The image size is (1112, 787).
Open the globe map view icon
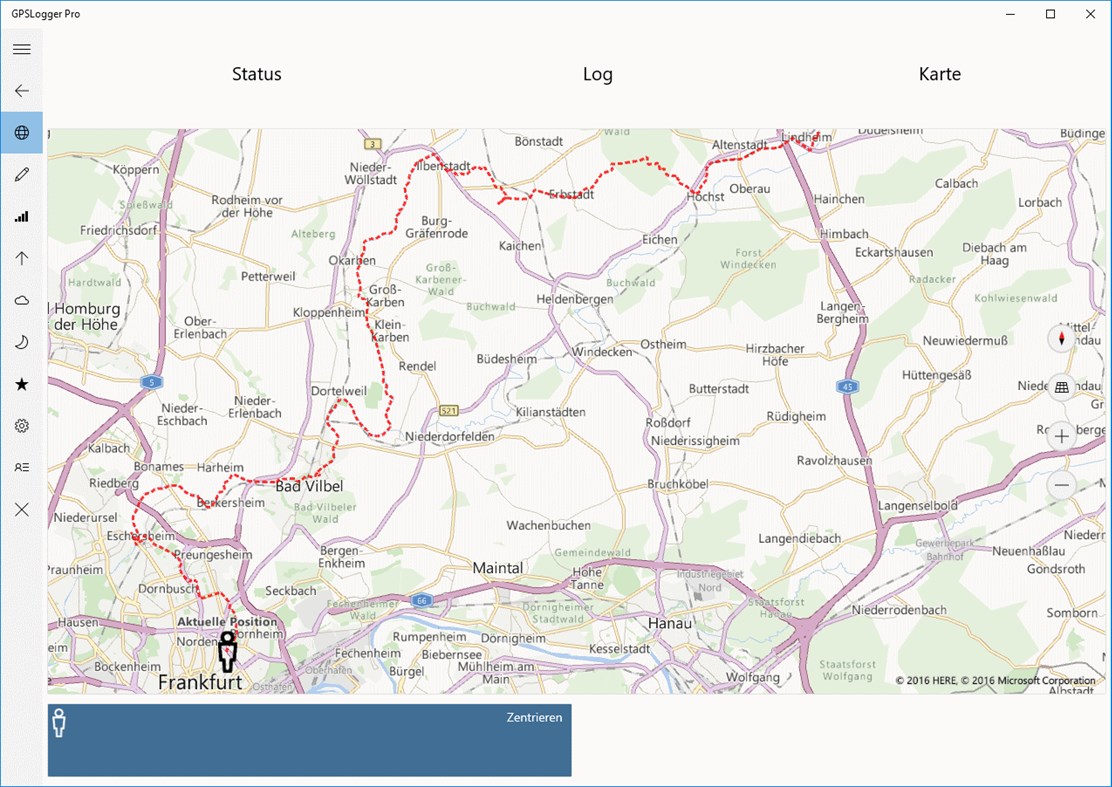[22, 131]
